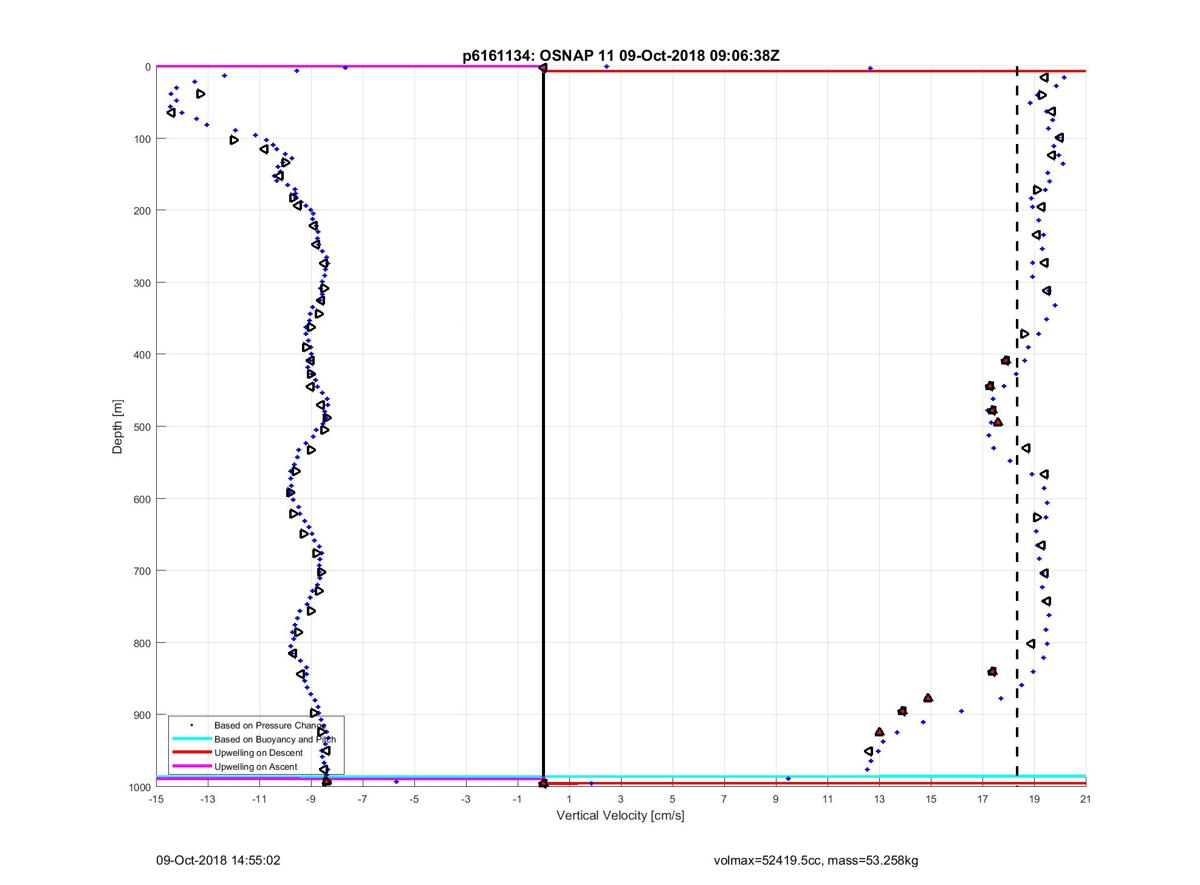This screenshot has height=885, width=1200.
Task: Click the red line sample in the legend
Action: coord(190,752)
